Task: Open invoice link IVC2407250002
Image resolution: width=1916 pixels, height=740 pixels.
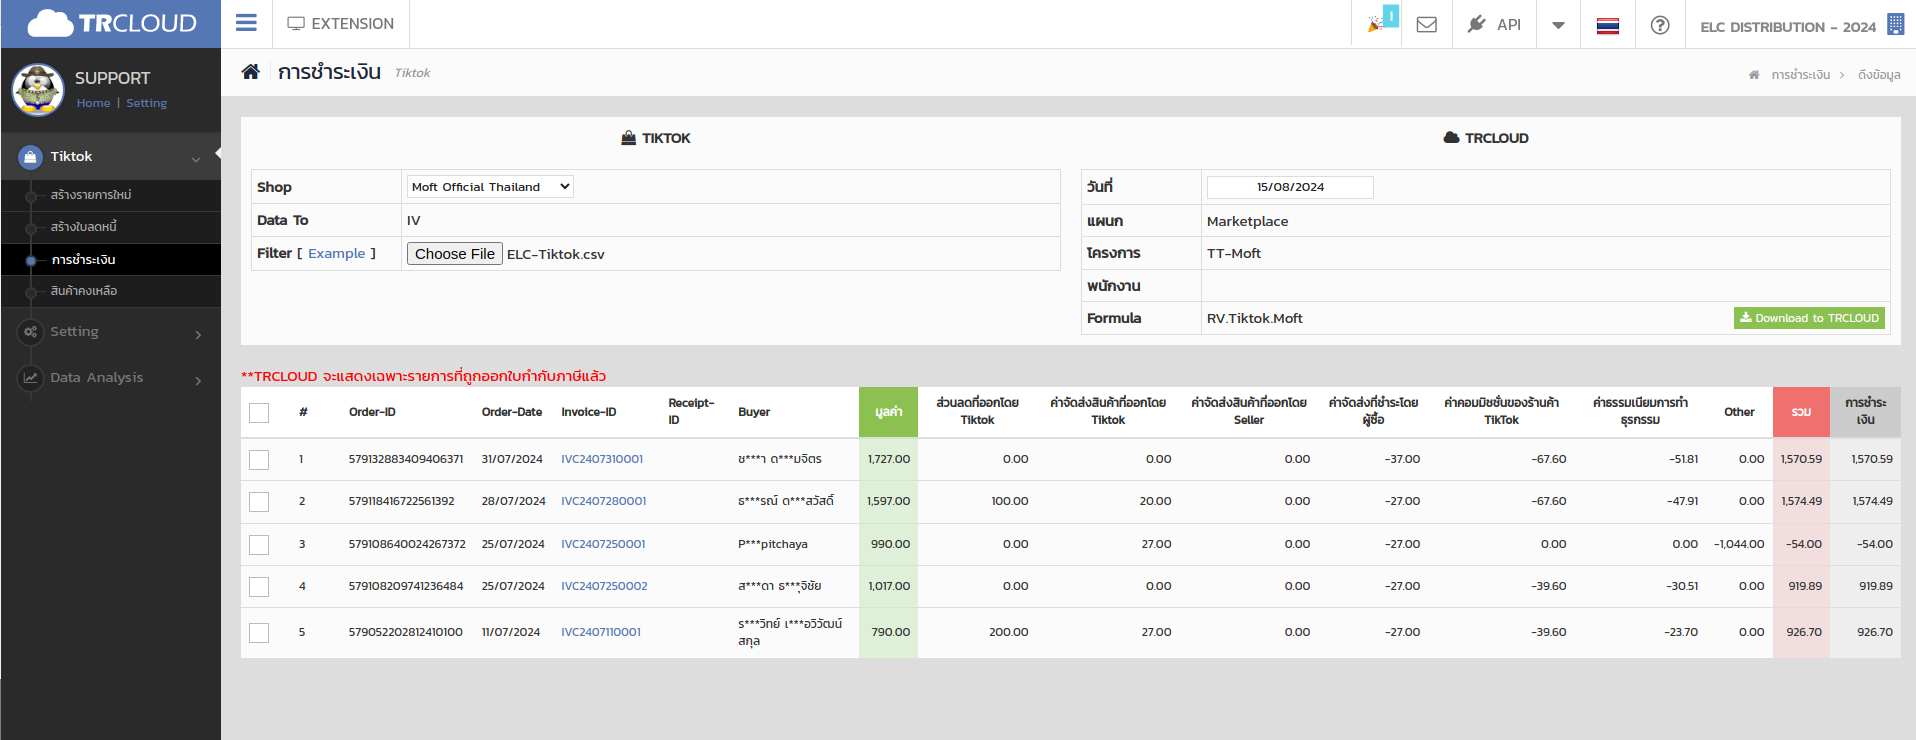Action: coord(604,587)
